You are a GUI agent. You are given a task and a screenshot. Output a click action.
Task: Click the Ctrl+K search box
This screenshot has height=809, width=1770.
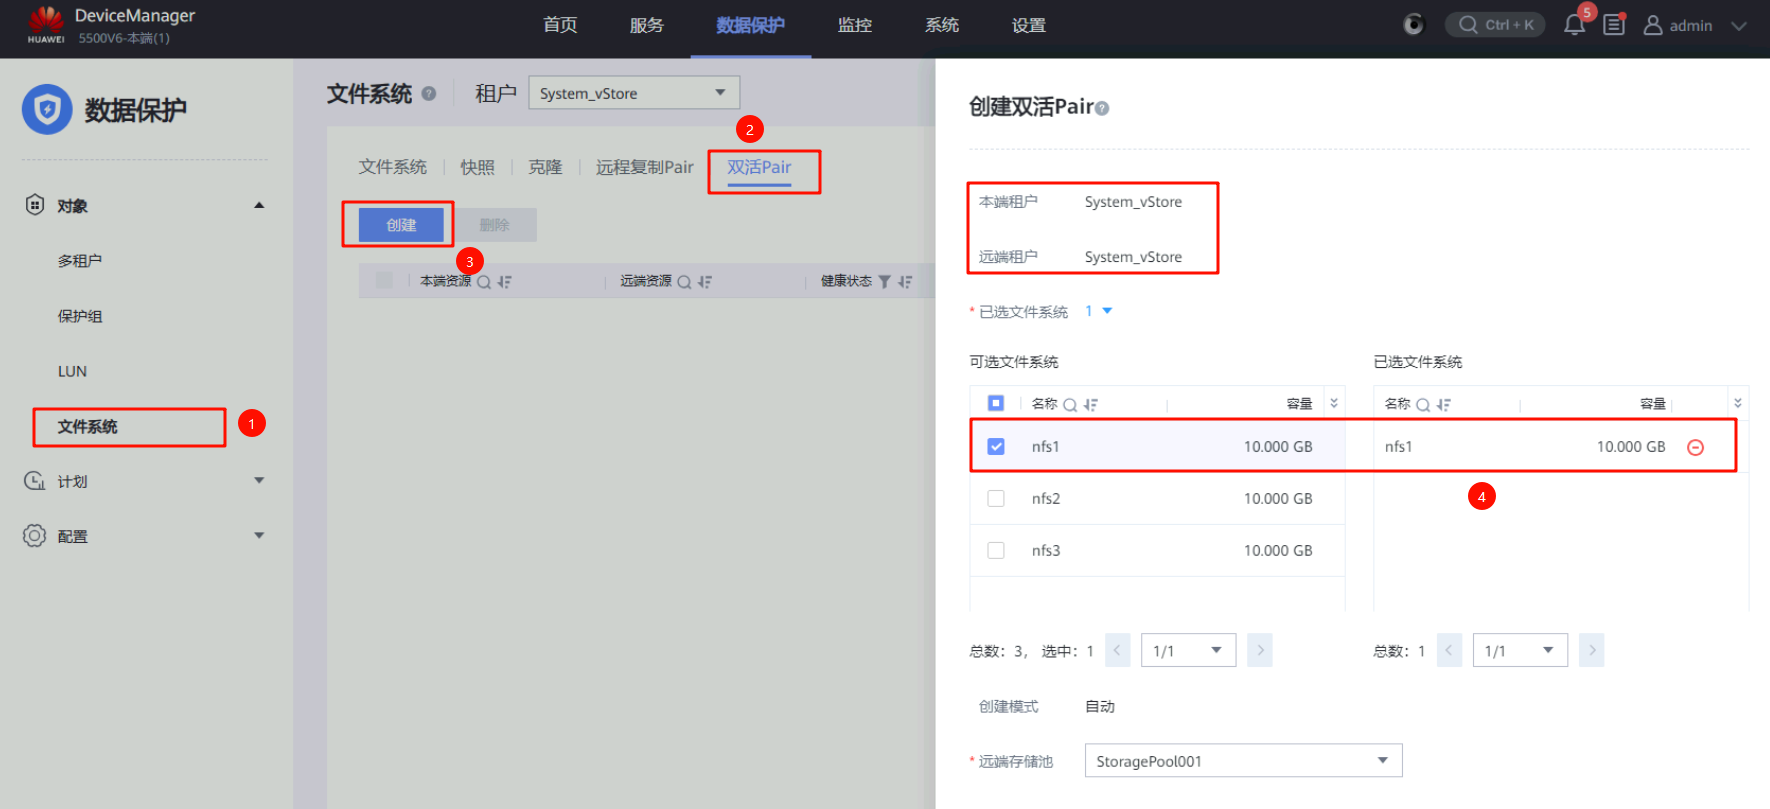1495,25
